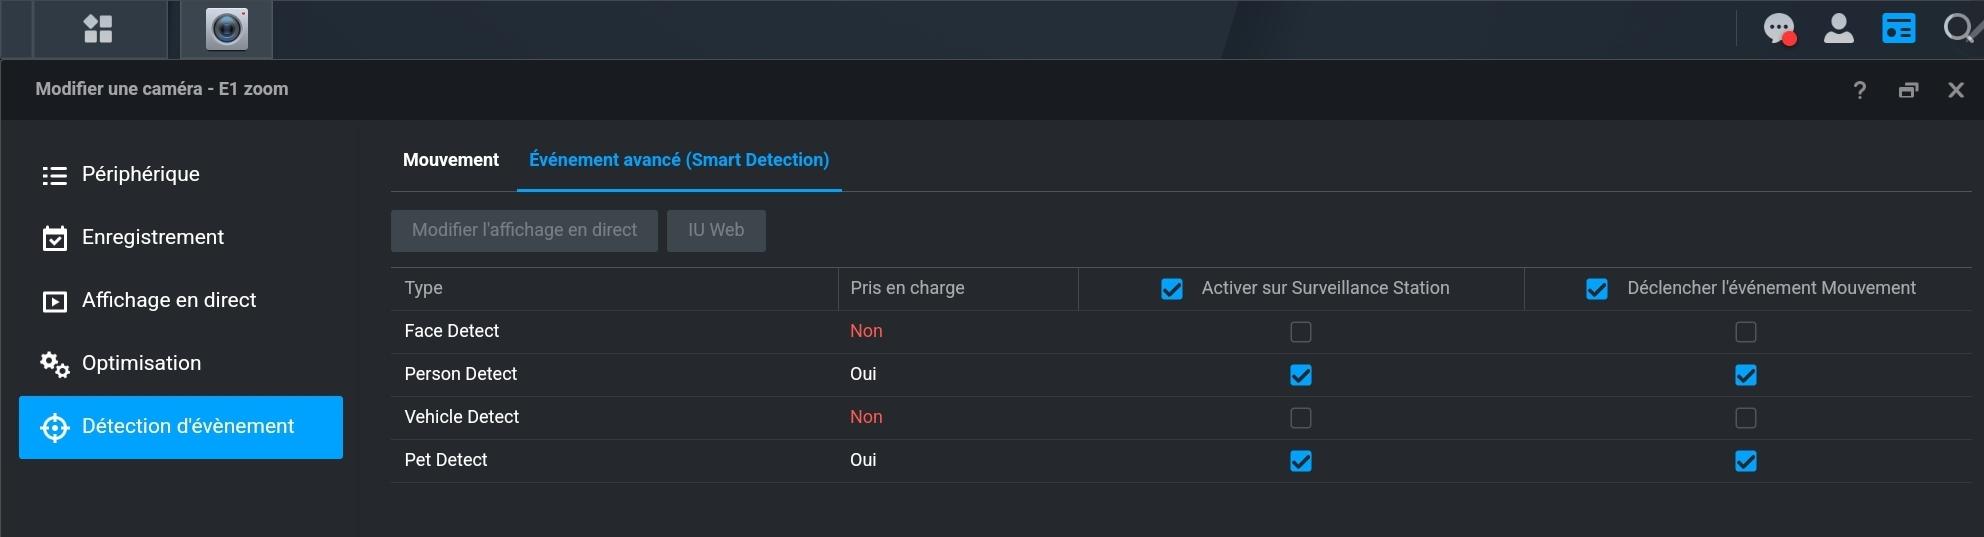Open help with the question mark icon

point(1859,90)
